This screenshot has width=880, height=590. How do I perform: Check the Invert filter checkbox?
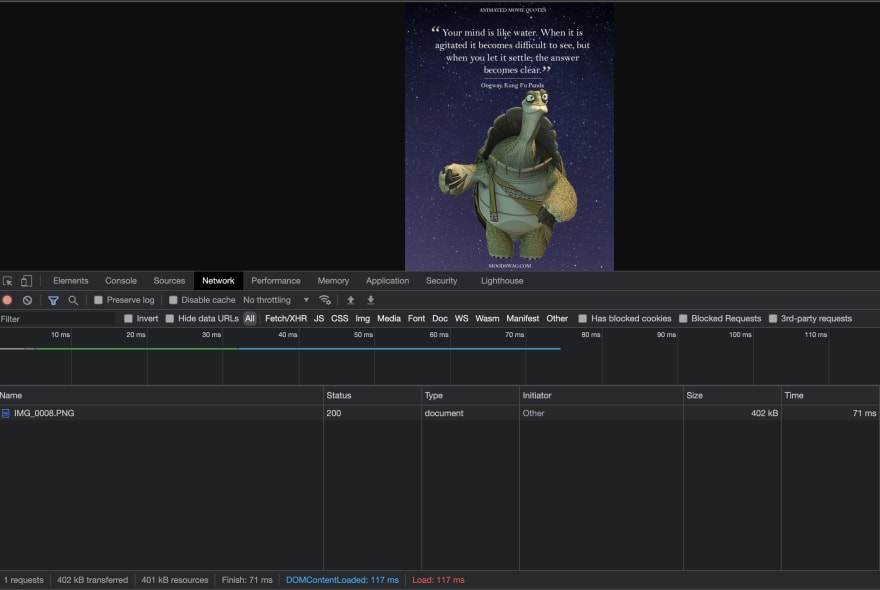pos(128,318)
